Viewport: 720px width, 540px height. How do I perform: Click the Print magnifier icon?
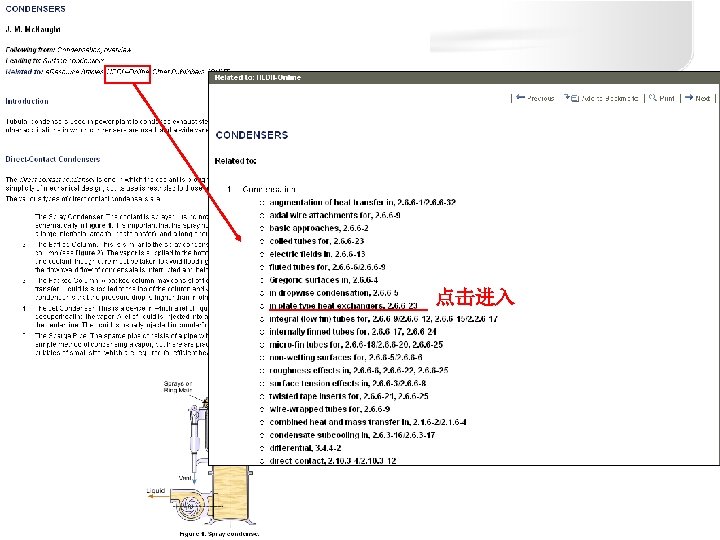pyautogui.click(x=652, y=98)
